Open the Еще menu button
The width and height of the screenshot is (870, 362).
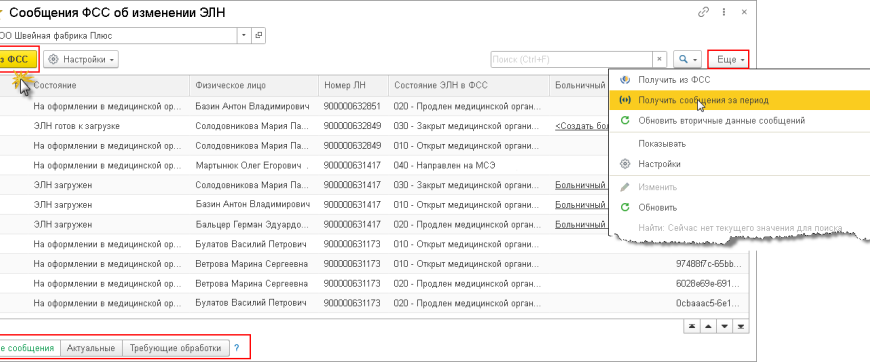click(x=729, y=59)
